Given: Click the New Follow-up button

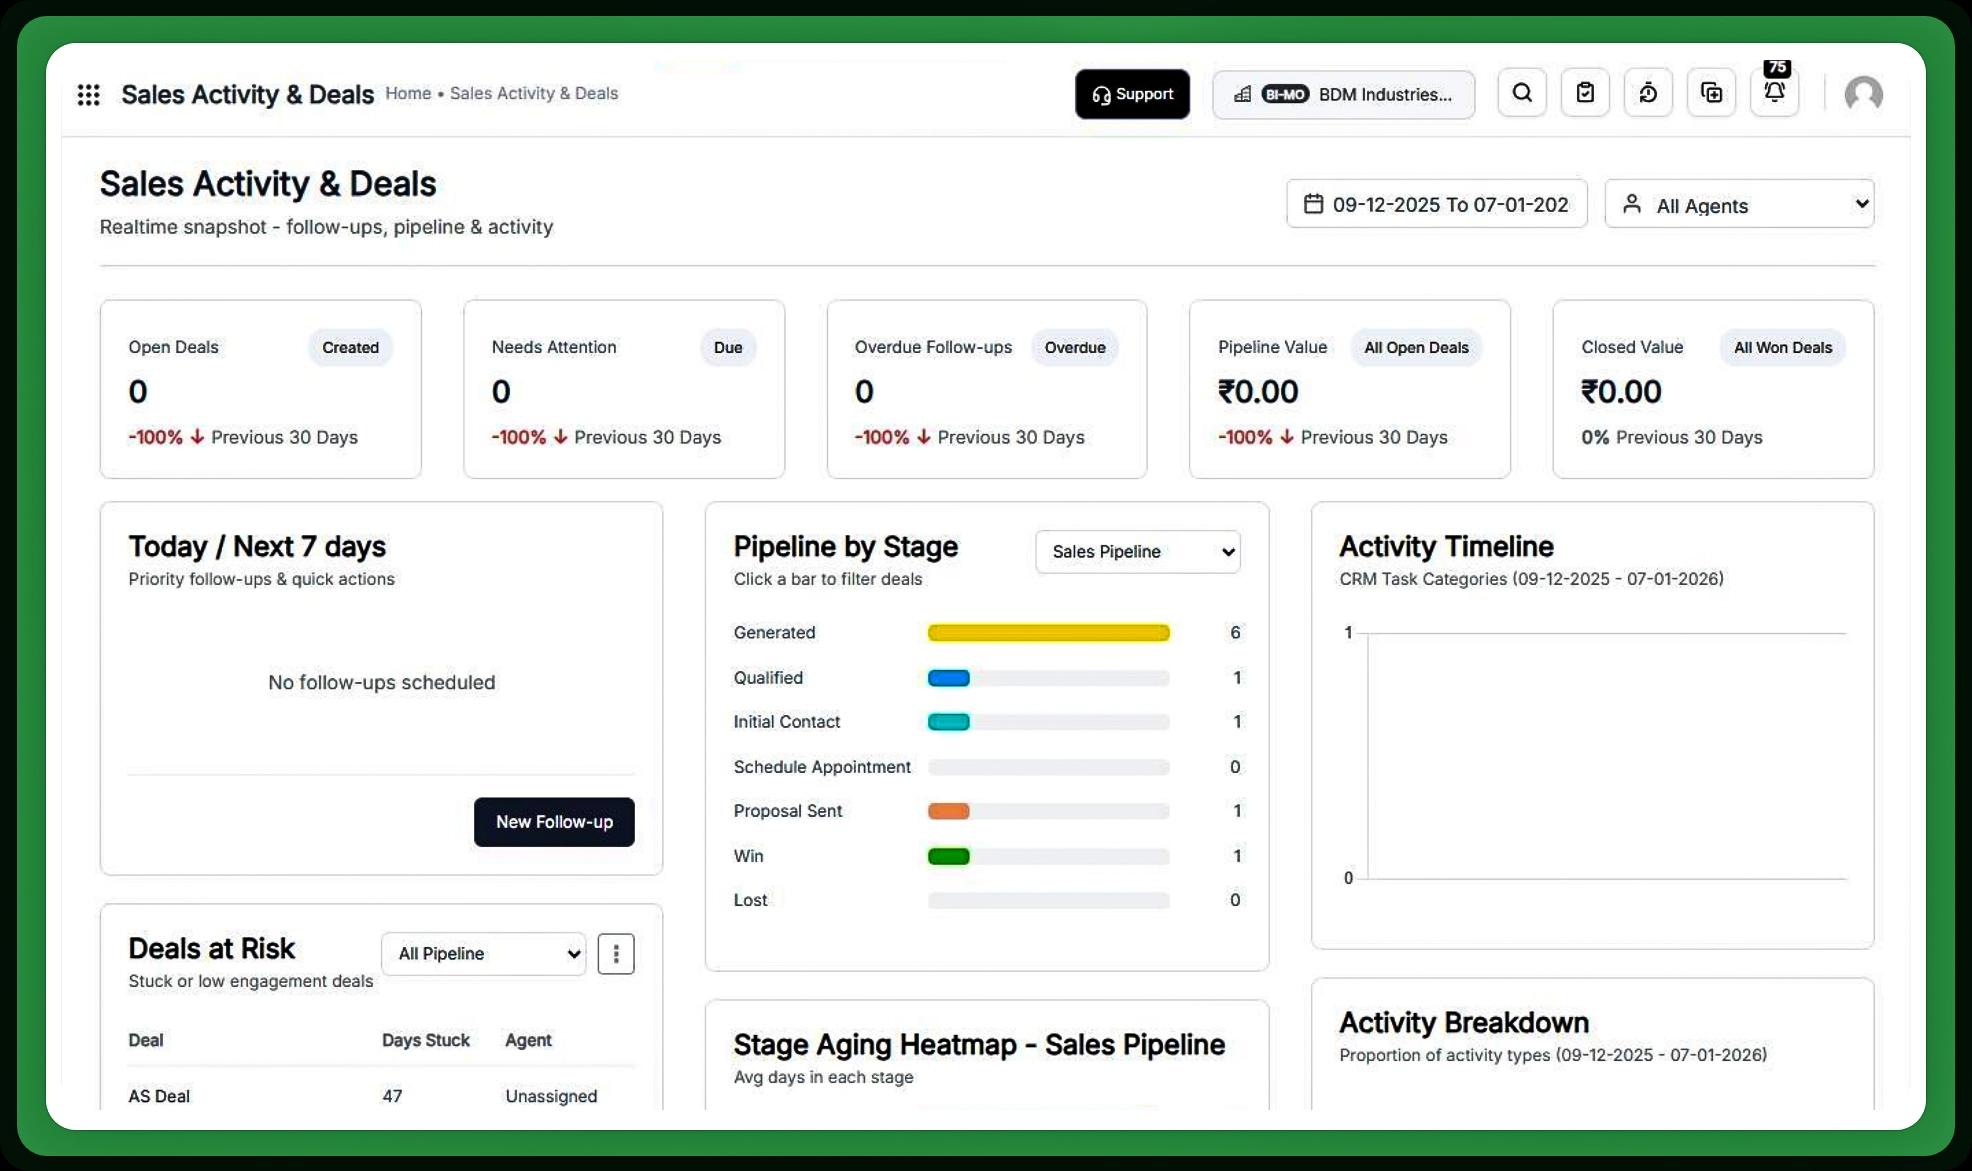Looking at the screenshot, I should [x=554, y=821].
